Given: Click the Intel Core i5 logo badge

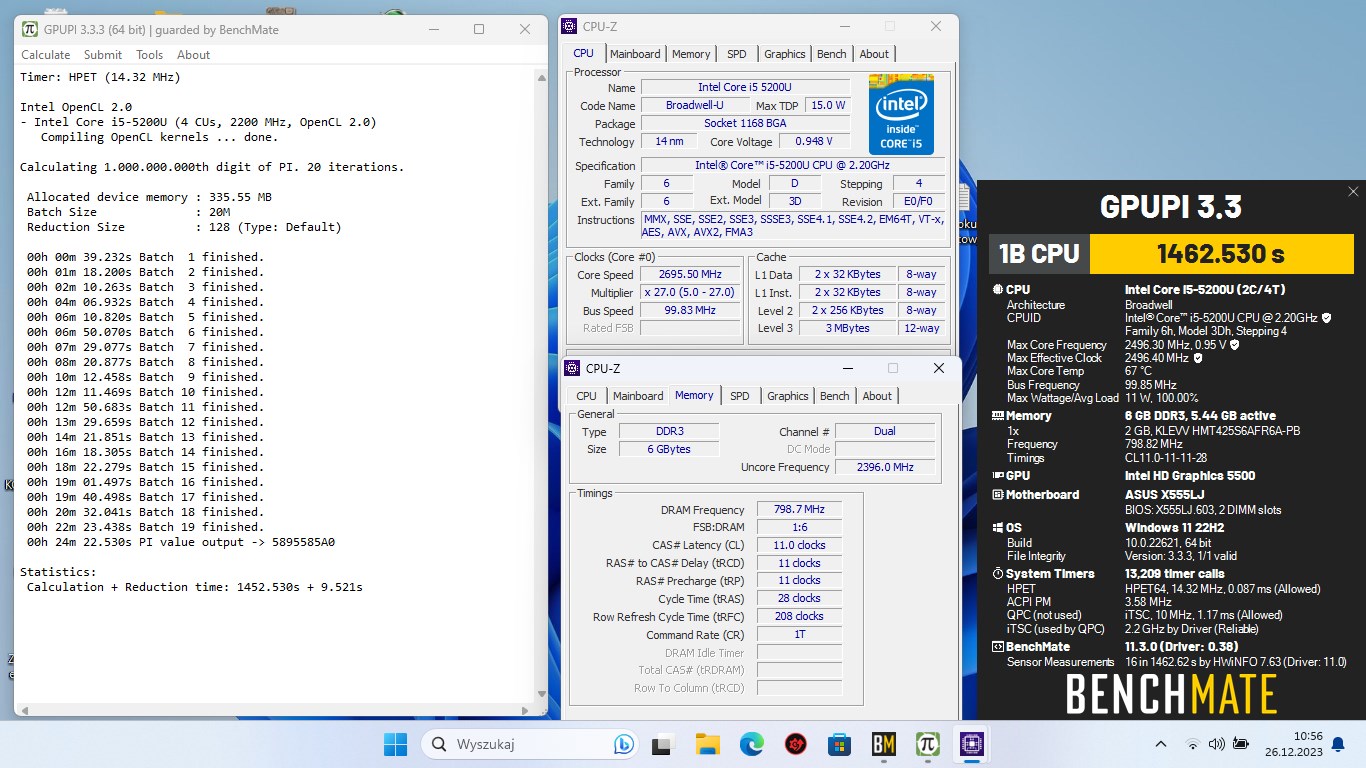Looking at the screenshot, I should tap(901, 114).
